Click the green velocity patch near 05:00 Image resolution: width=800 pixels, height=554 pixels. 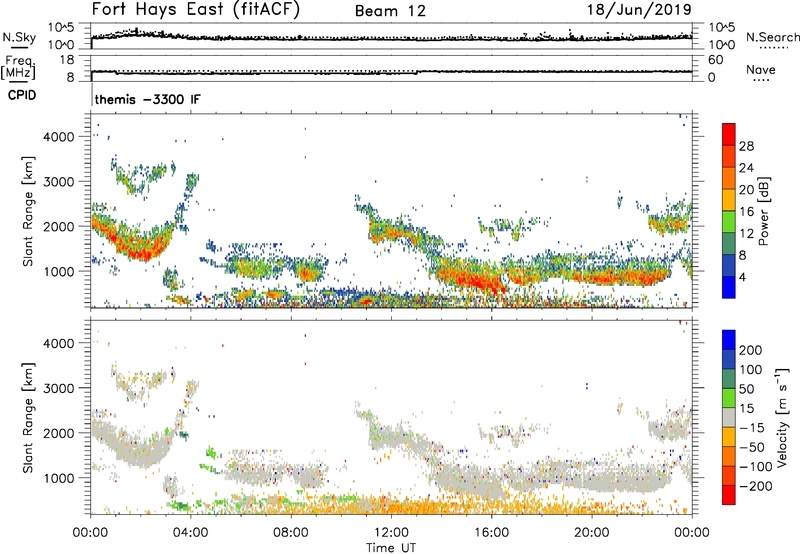click(x=211, y=452)
